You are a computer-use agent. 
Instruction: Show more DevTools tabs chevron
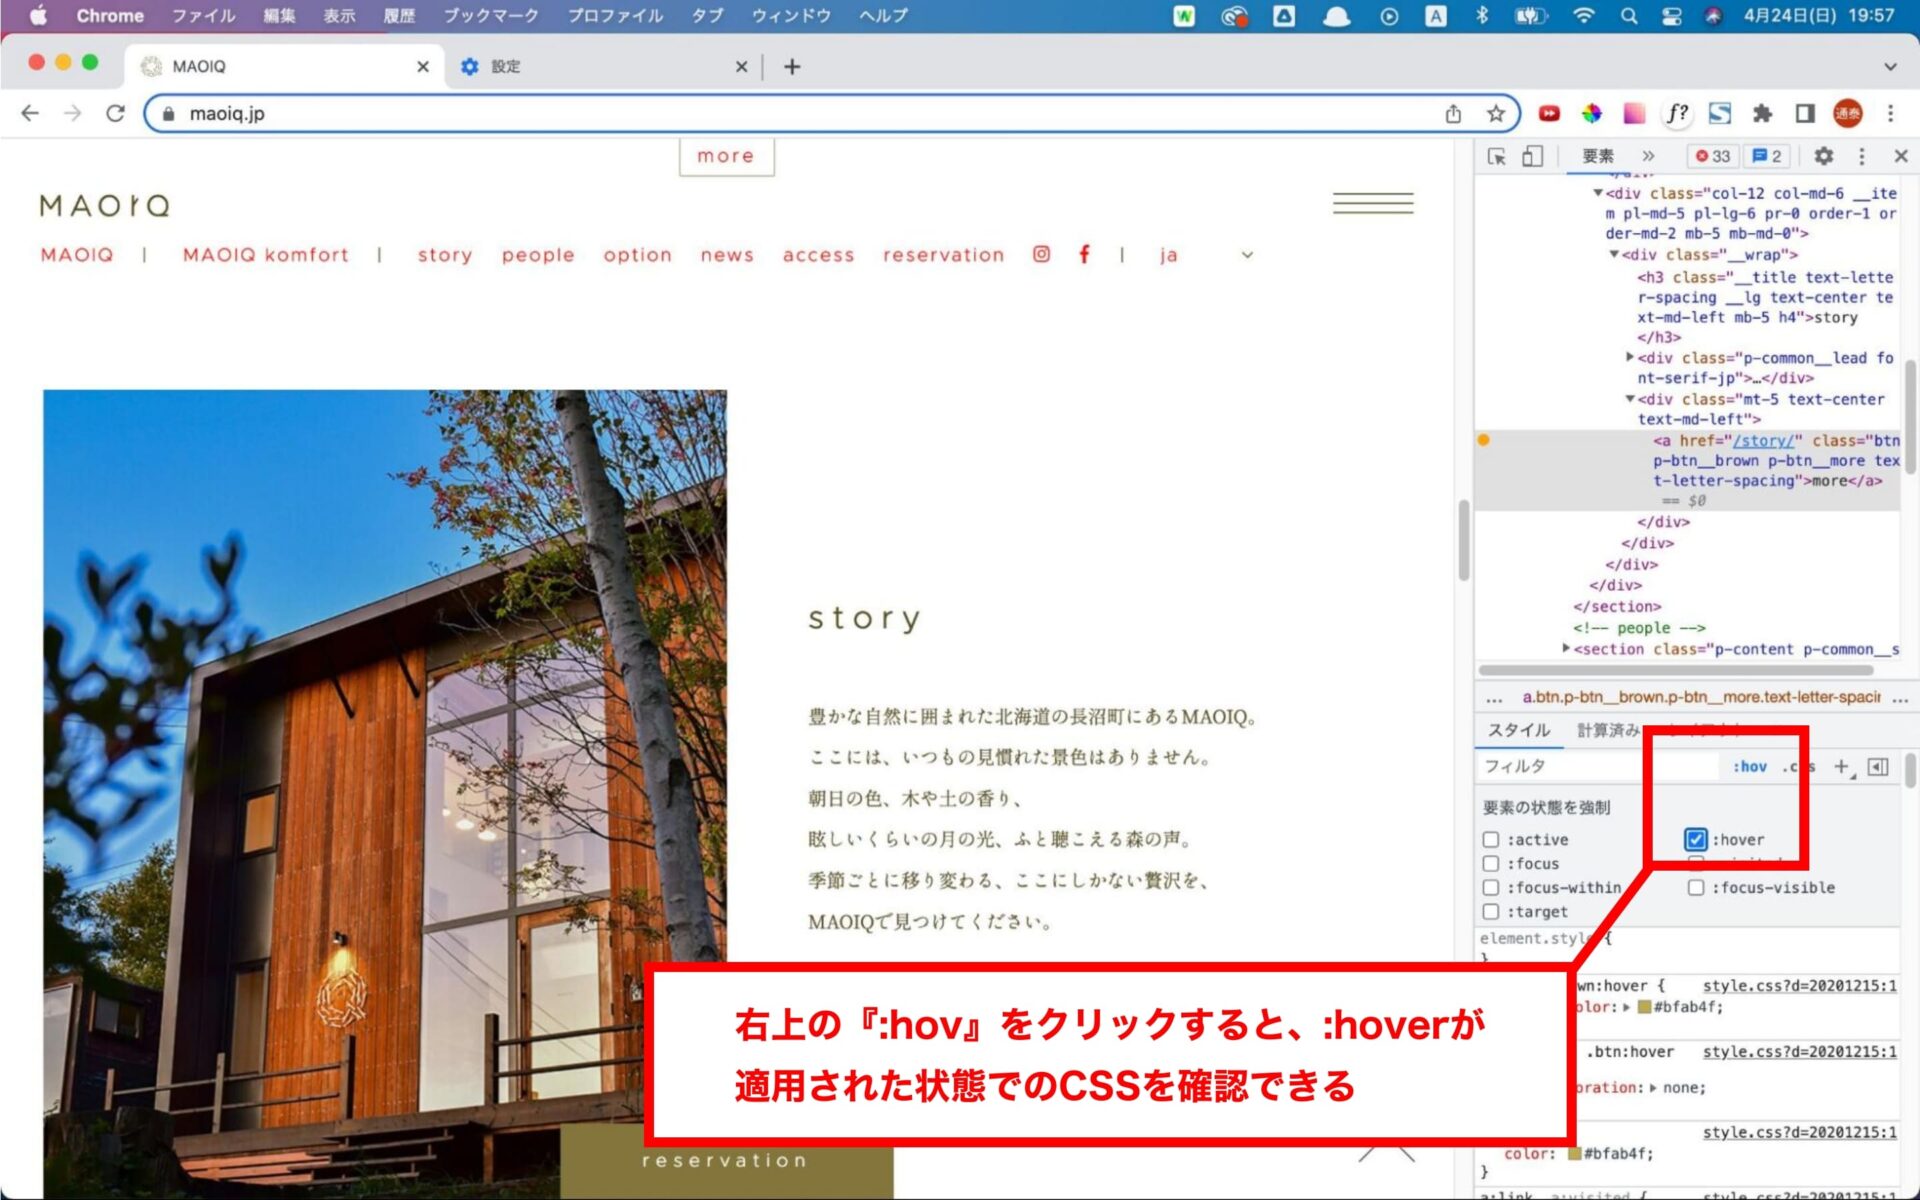pos(1648,156)
